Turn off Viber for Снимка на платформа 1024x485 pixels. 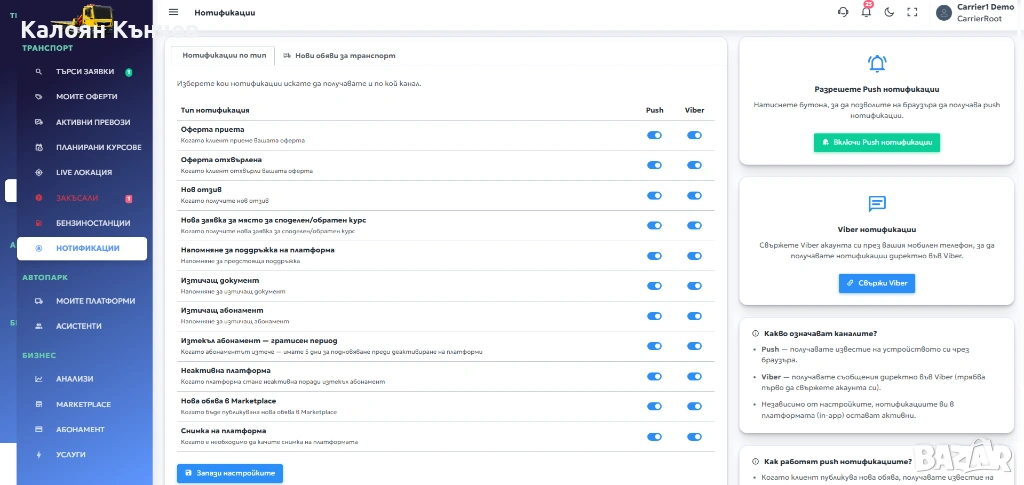(x=694, y=437)
